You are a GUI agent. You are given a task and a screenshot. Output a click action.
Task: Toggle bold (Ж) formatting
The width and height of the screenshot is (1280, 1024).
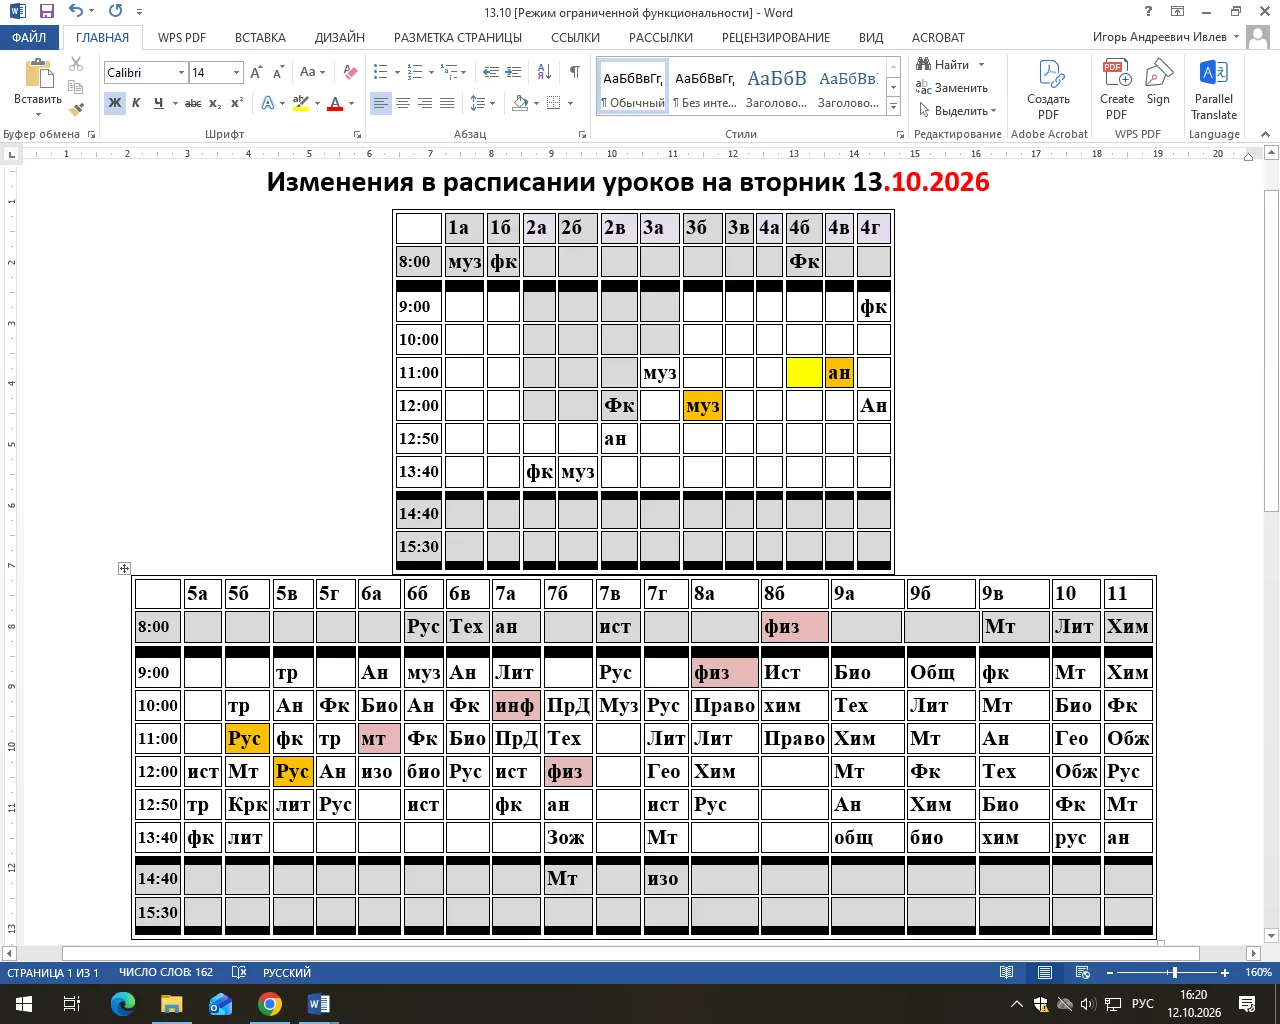pyautogui.click(x=115, y=103)
